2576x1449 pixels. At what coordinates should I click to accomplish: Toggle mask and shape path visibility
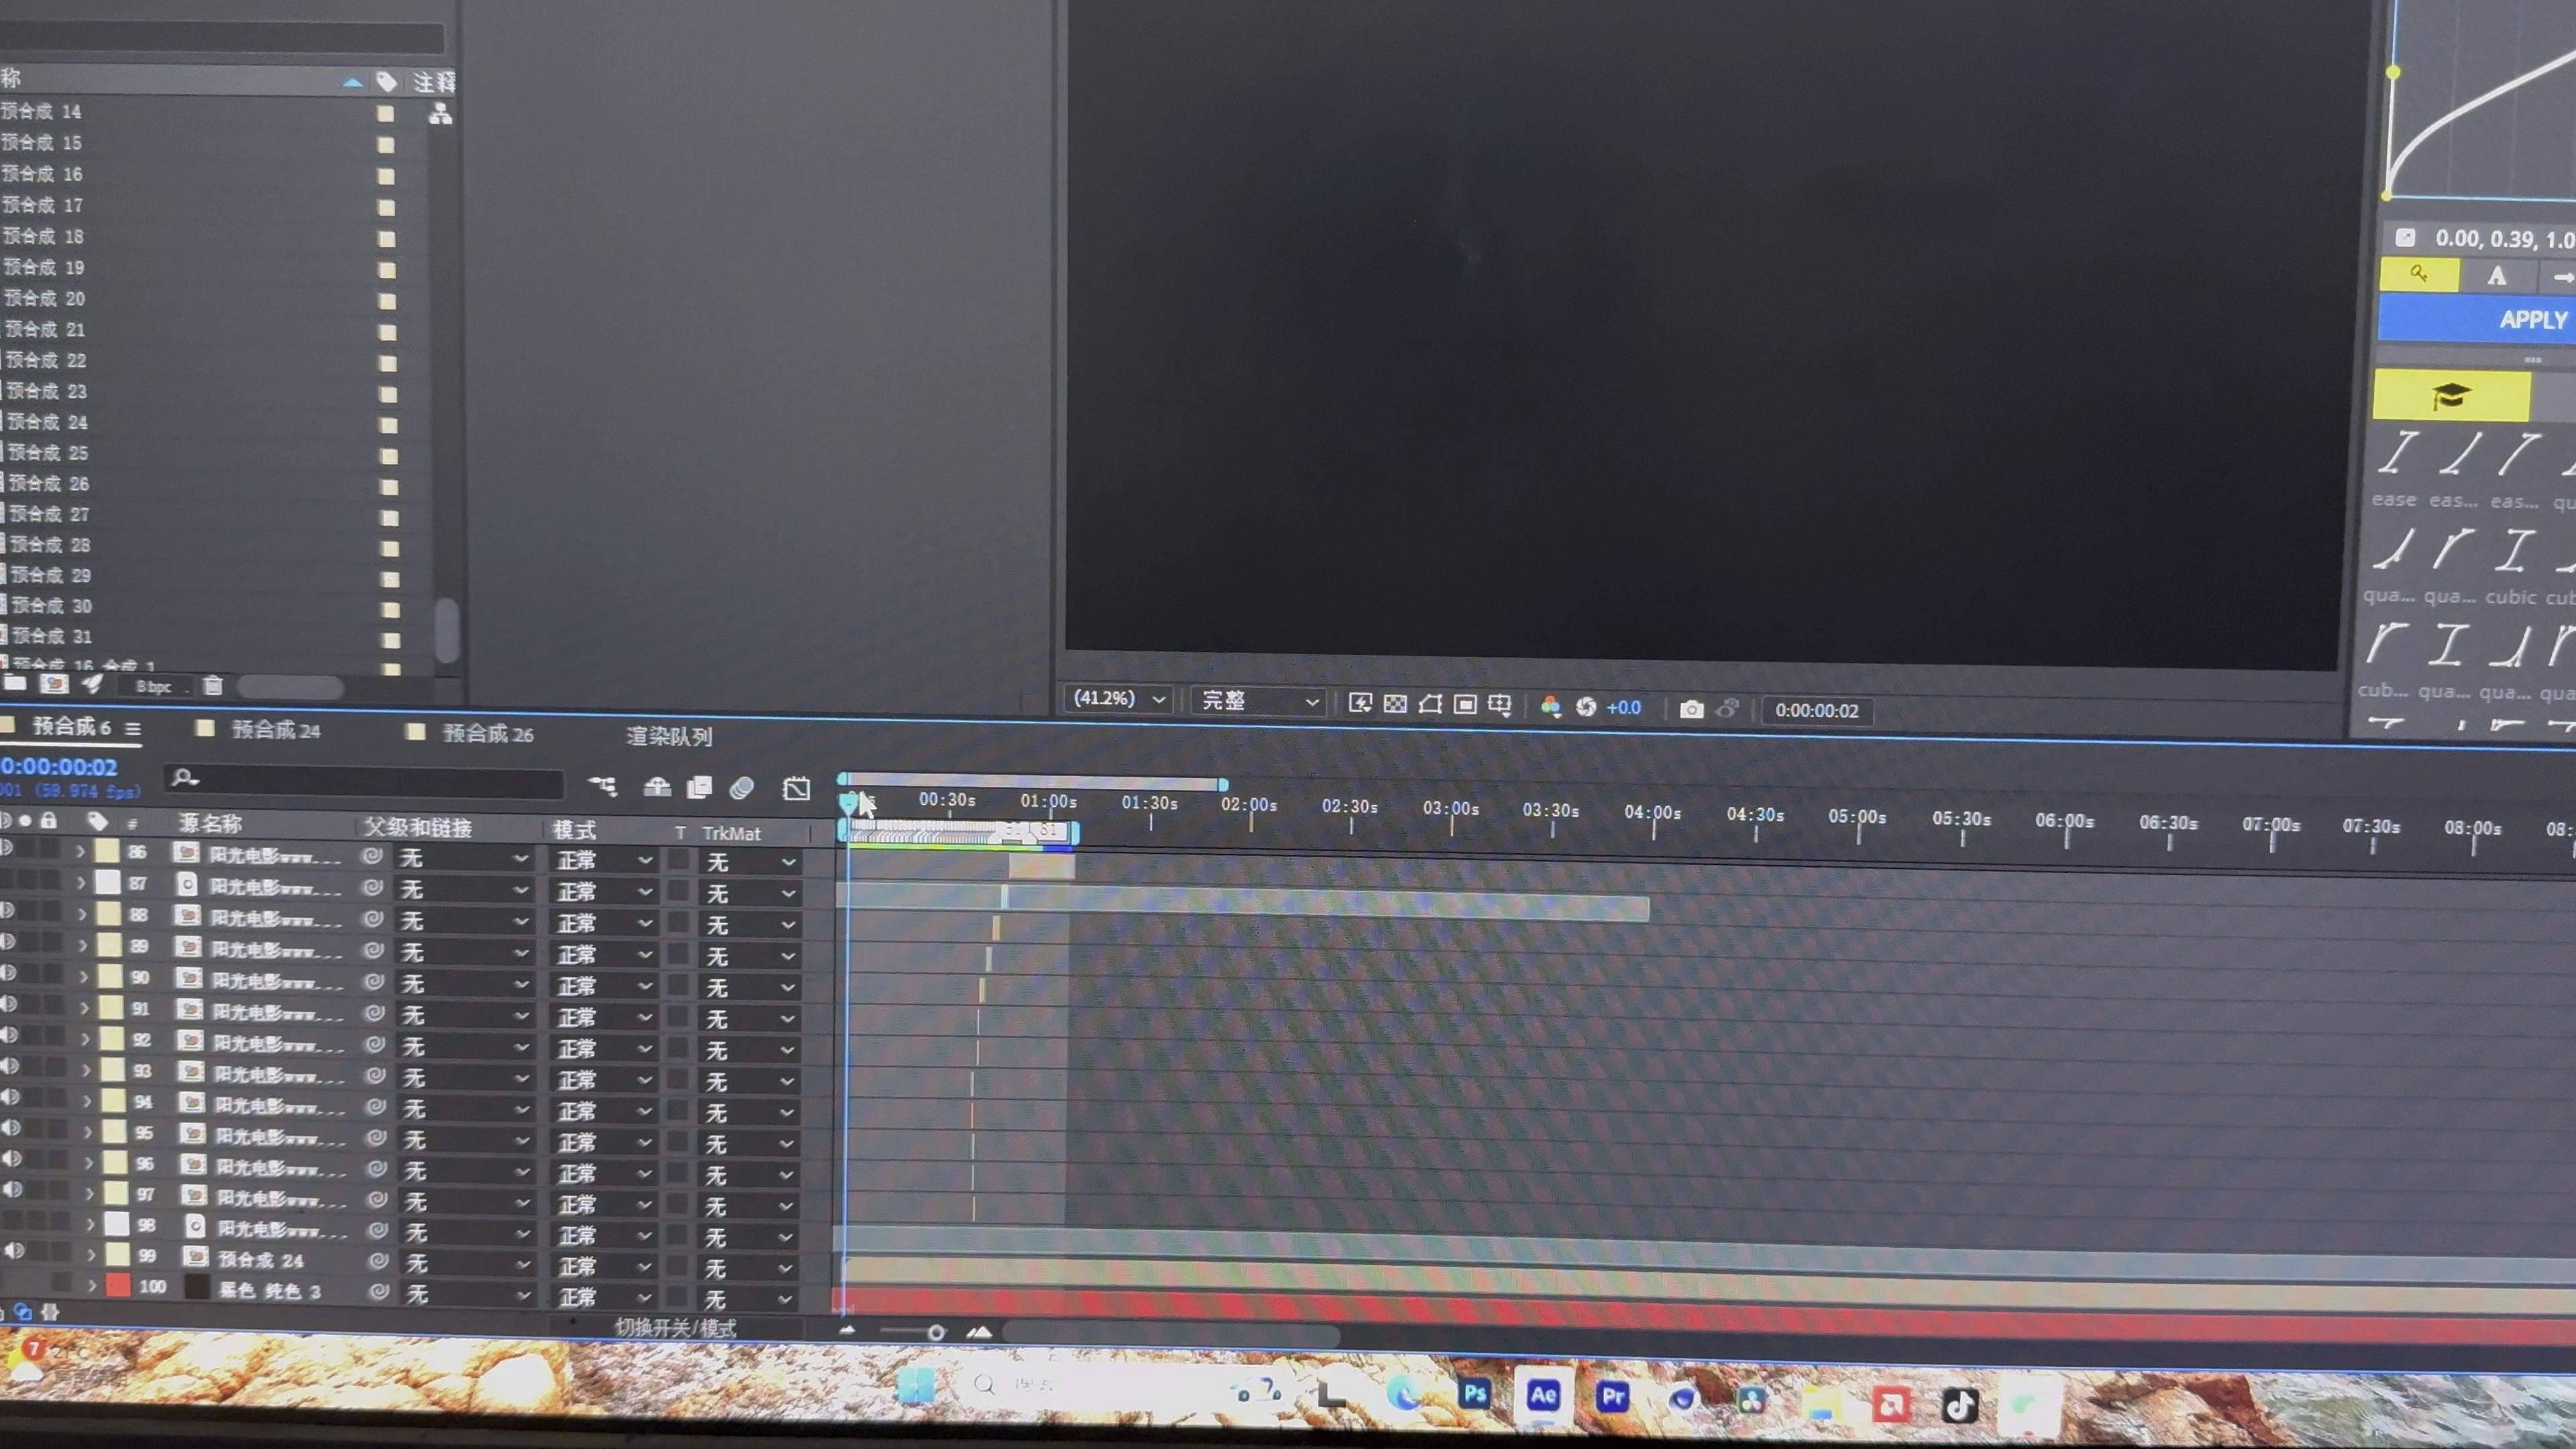click(x=1430, y=704)
